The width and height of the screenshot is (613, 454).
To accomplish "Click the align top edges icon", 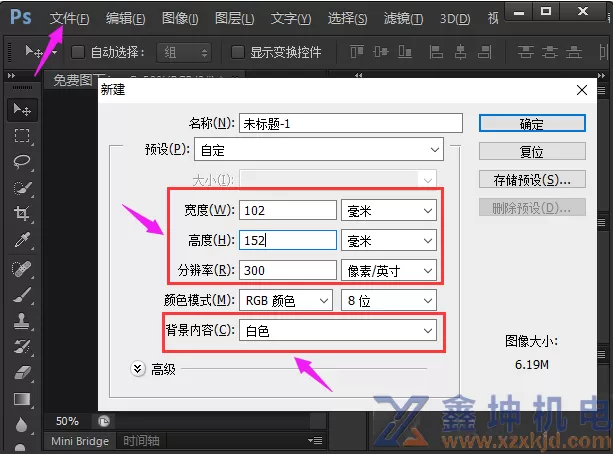I will point(357,52).
